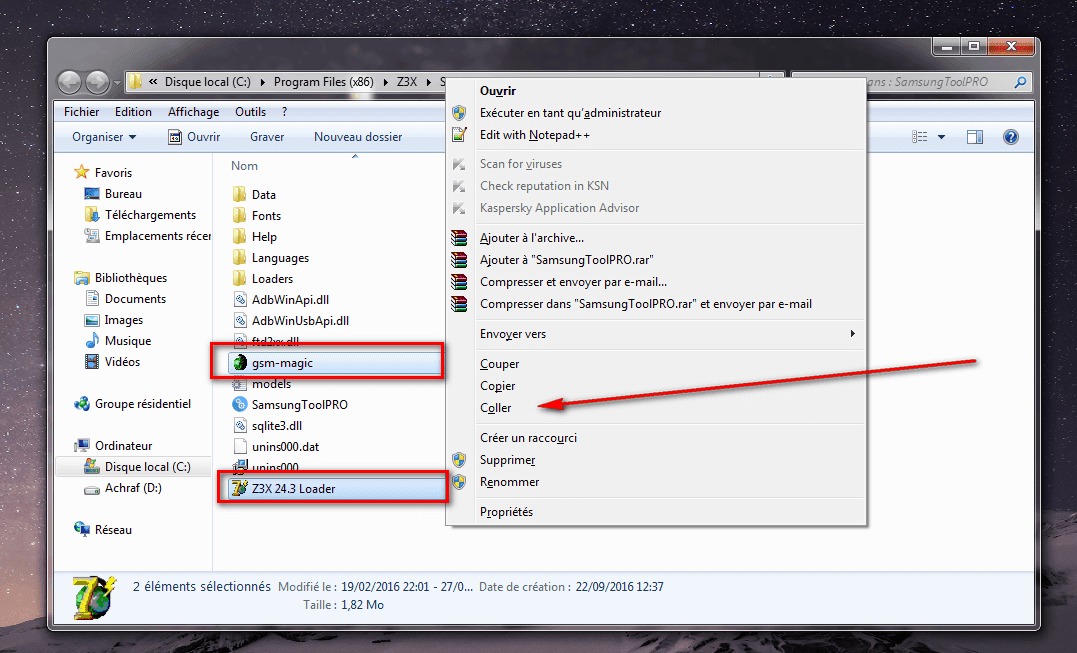Click the Fonts folder icon
1077x653 pixels.
point(240,216)
